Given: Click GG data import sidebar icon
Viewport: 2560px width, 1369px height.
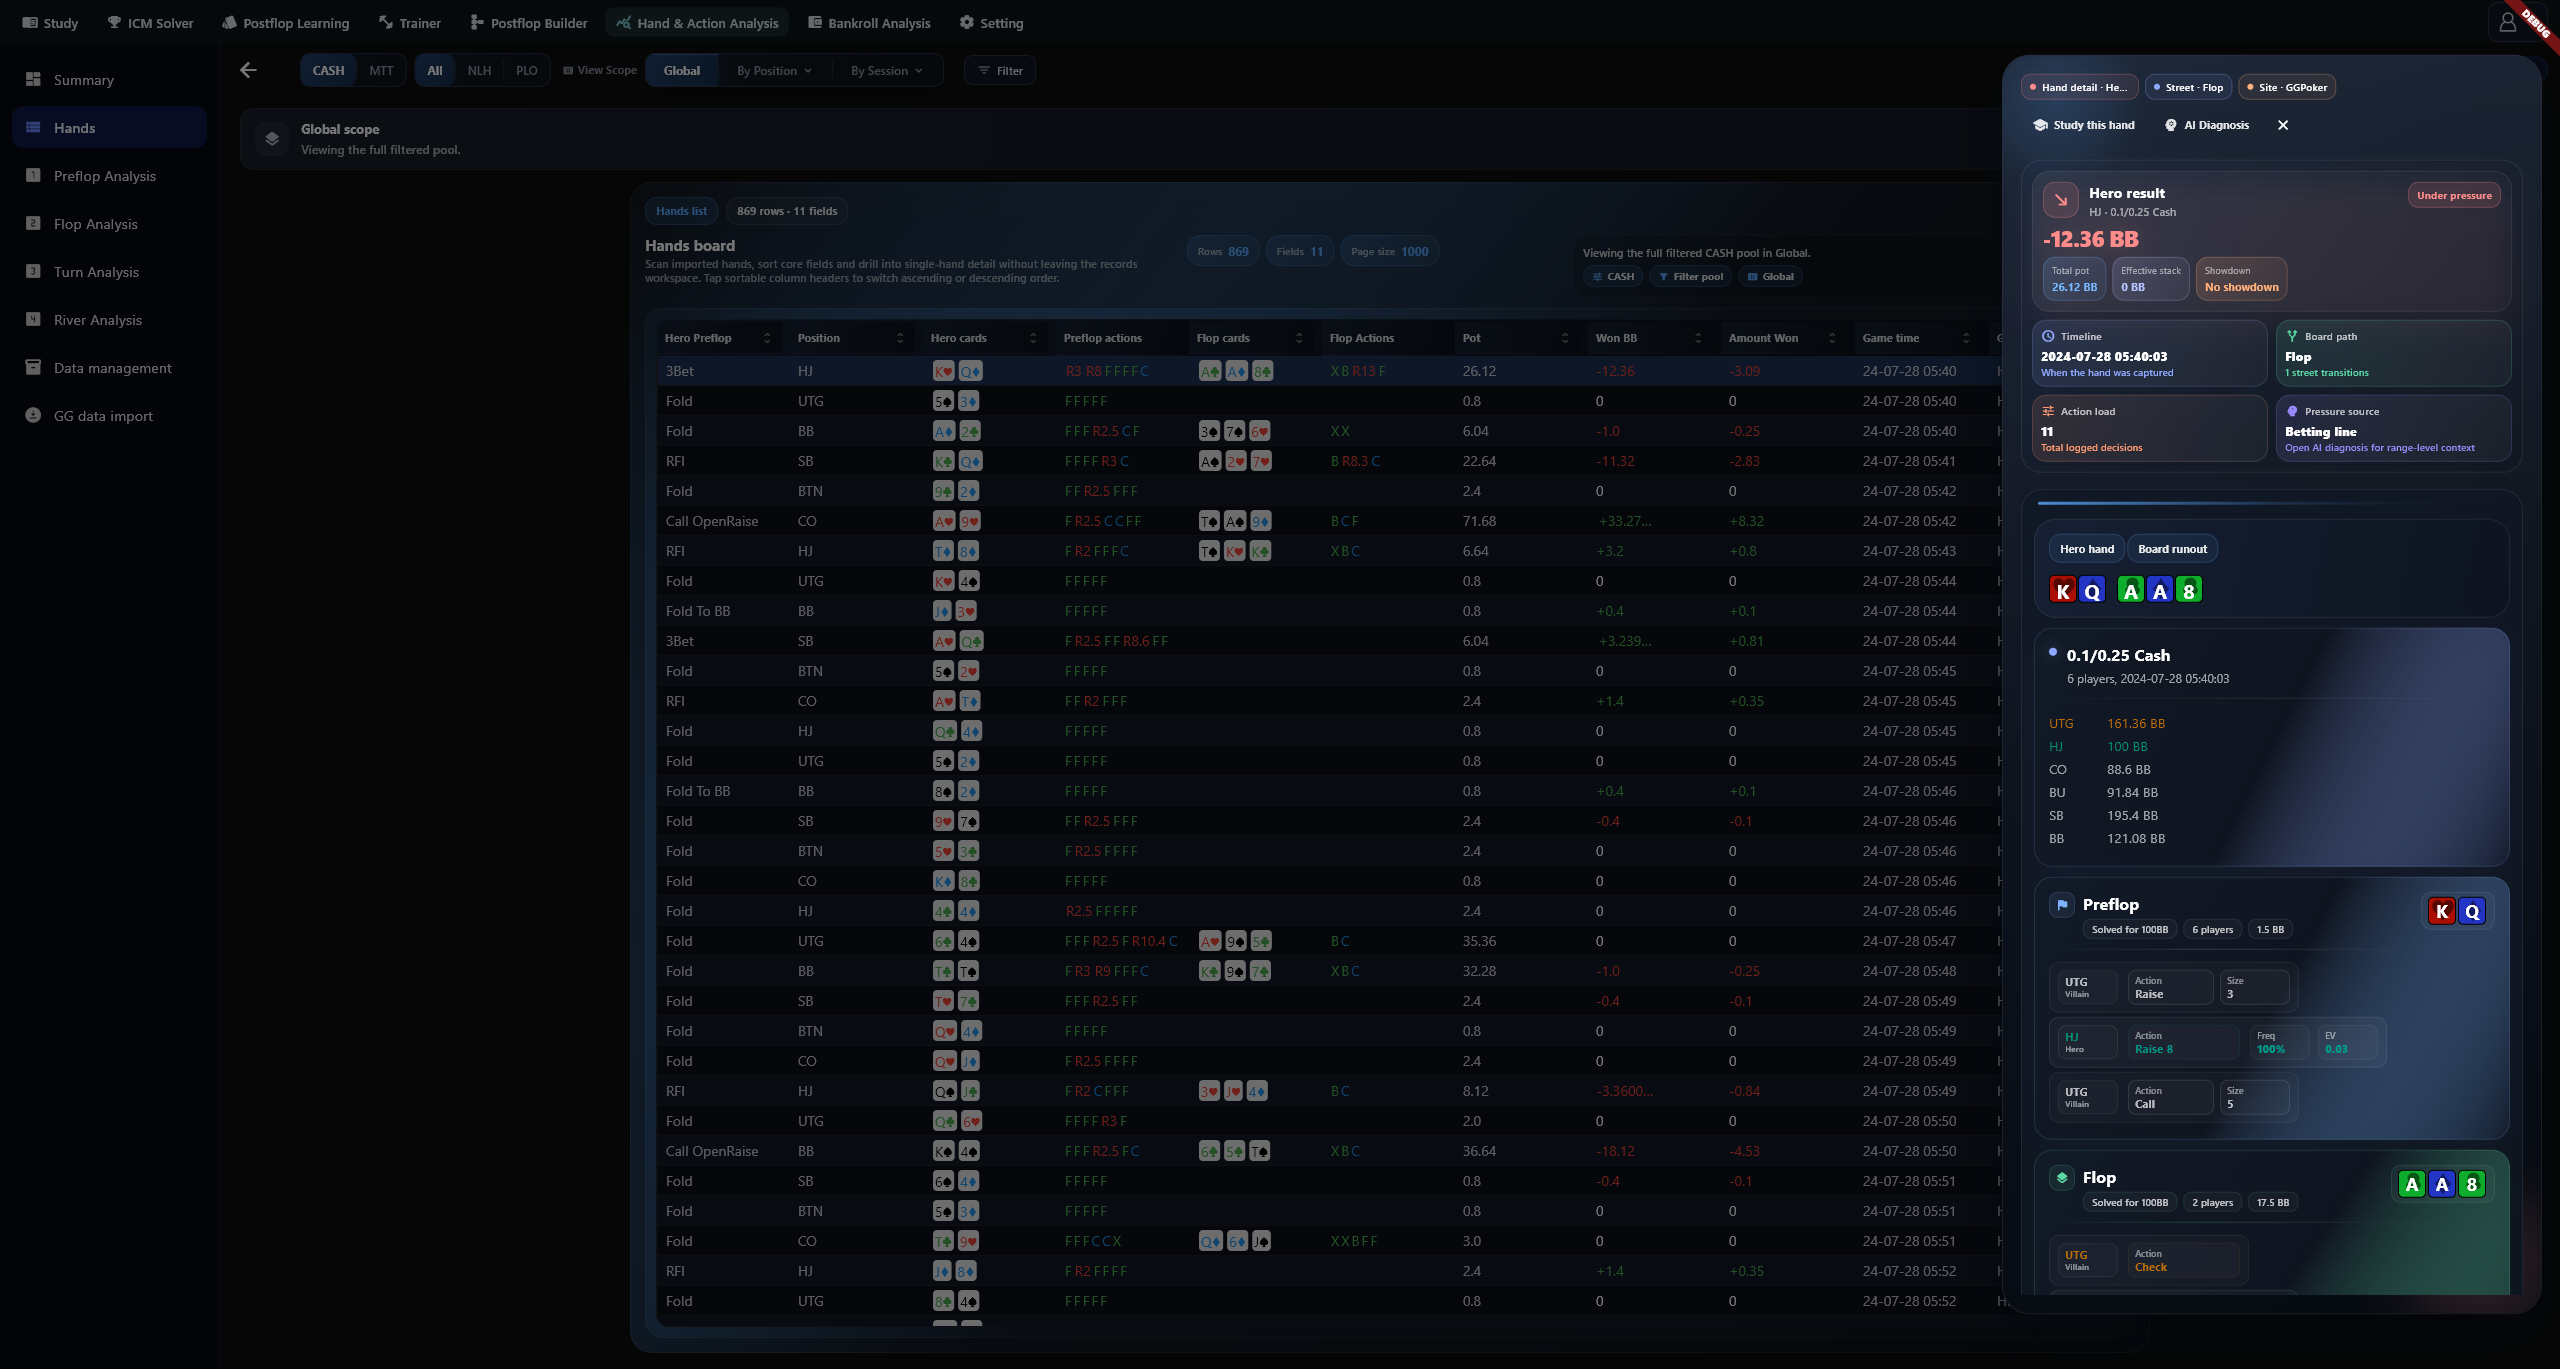Looking at the screenshot, I should 33,415.
